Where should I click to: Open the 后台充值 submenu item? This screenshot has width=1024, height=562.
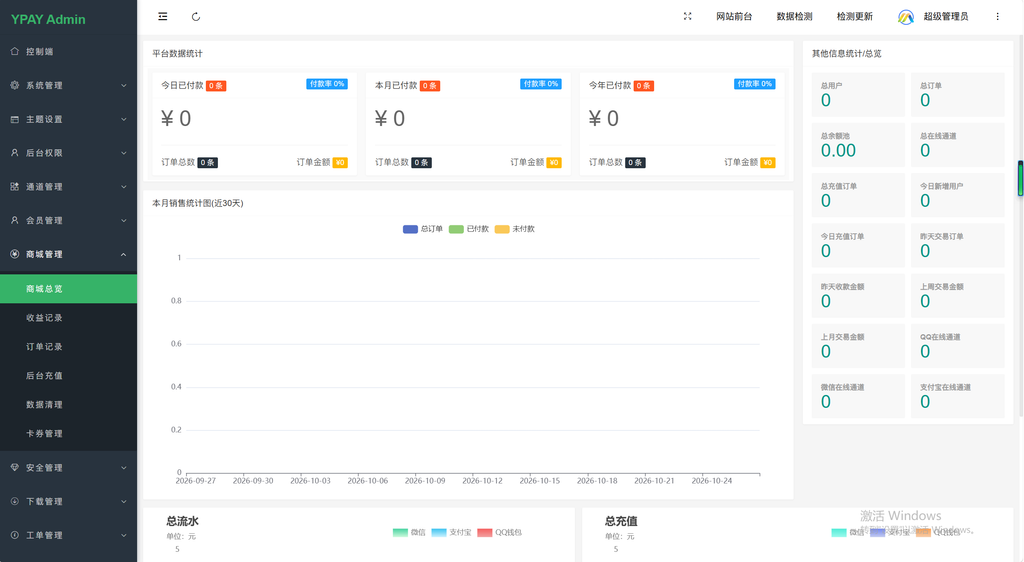pyautogui.click(x=69, y=375)
